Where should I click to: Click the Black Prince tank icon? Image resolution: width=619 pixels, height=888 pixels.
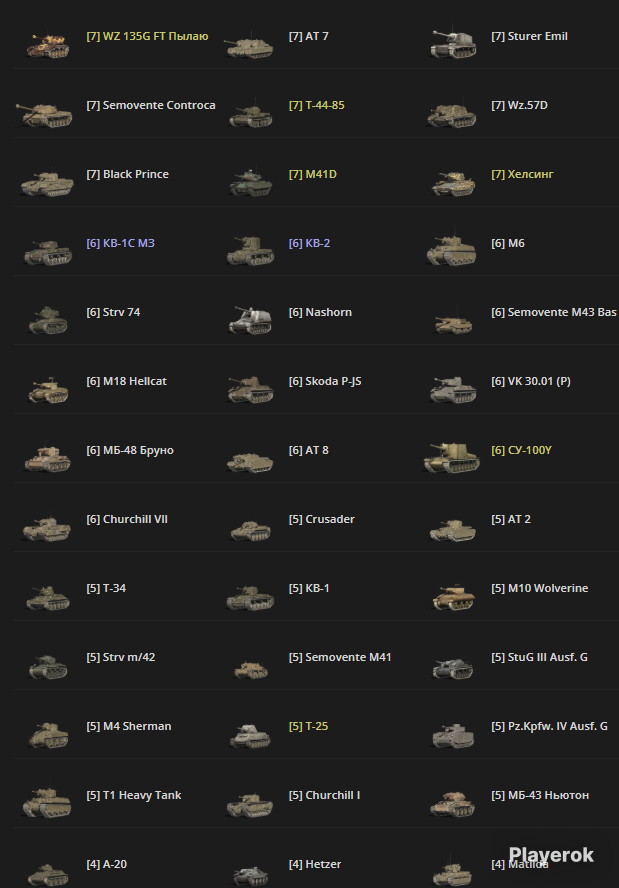click(47, 183)
